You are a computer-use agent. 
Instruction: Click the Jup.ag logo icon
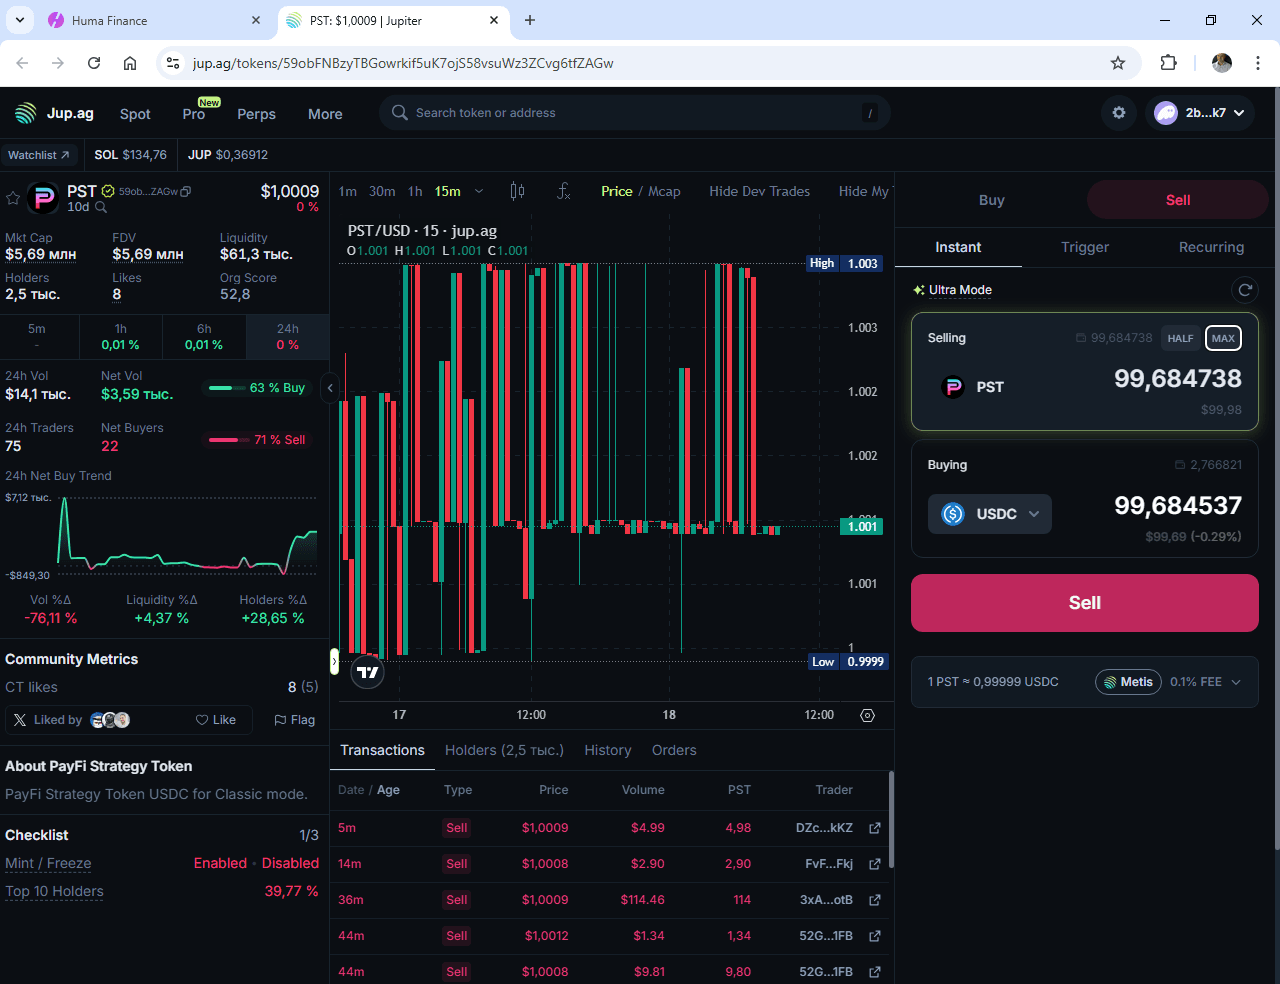point(26,113)
